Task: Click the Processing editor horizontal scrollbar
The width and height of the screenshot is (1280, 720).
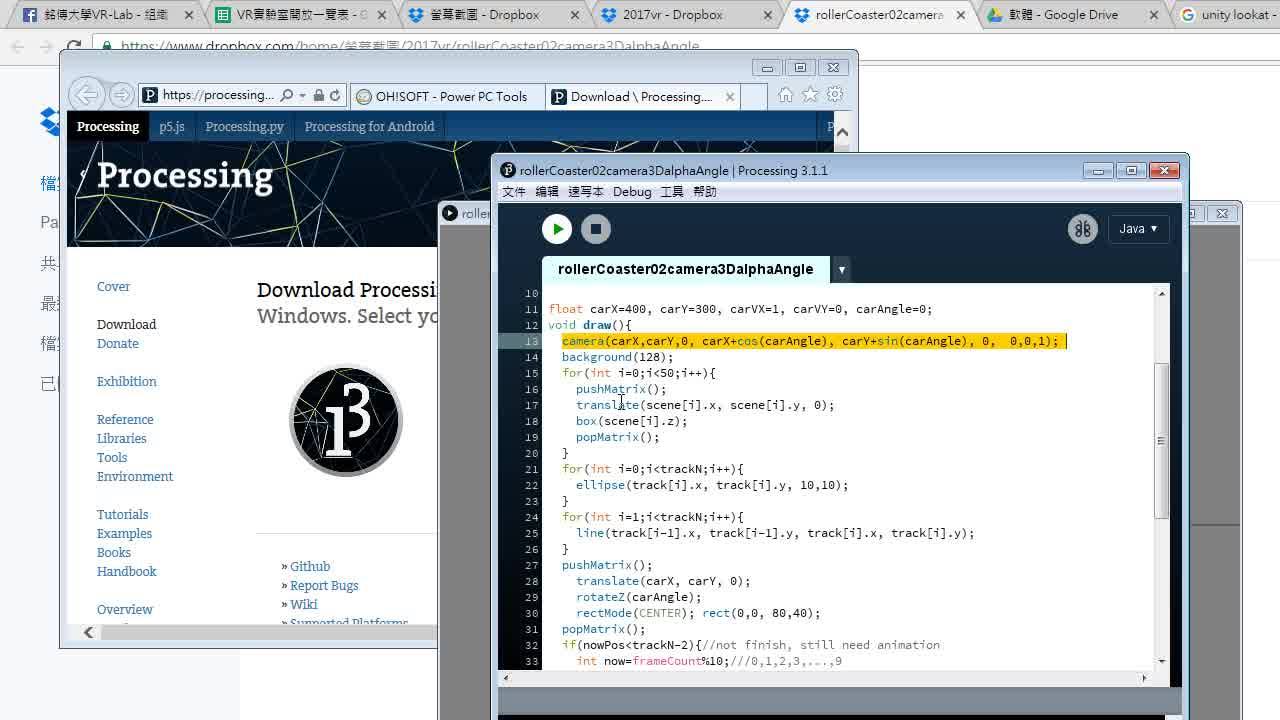Action: coord(825,678)
